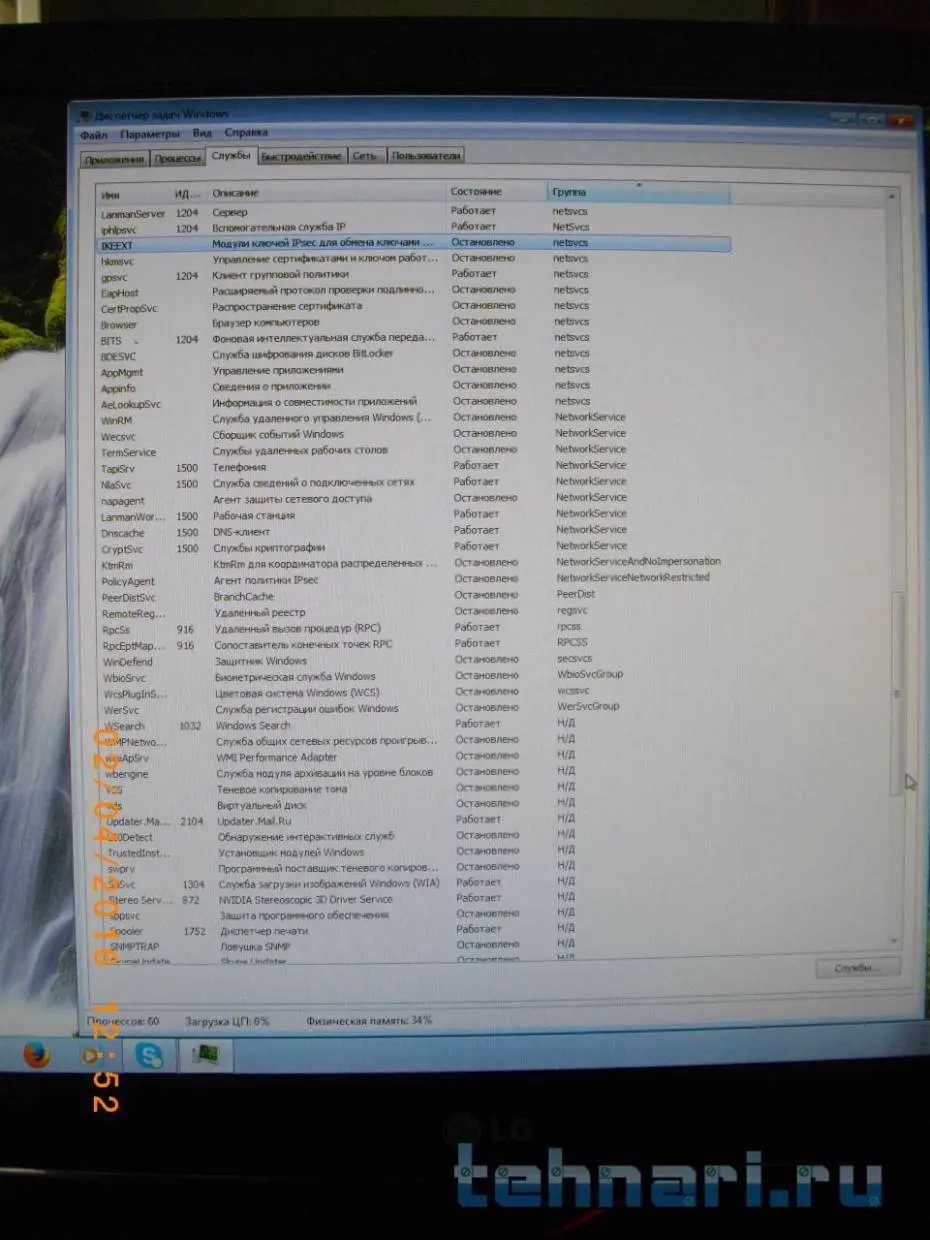This screenshot has width=930, height=1240.
Task: Select the Browser service row
Action: pyautogui.click(x=414, y=323)
